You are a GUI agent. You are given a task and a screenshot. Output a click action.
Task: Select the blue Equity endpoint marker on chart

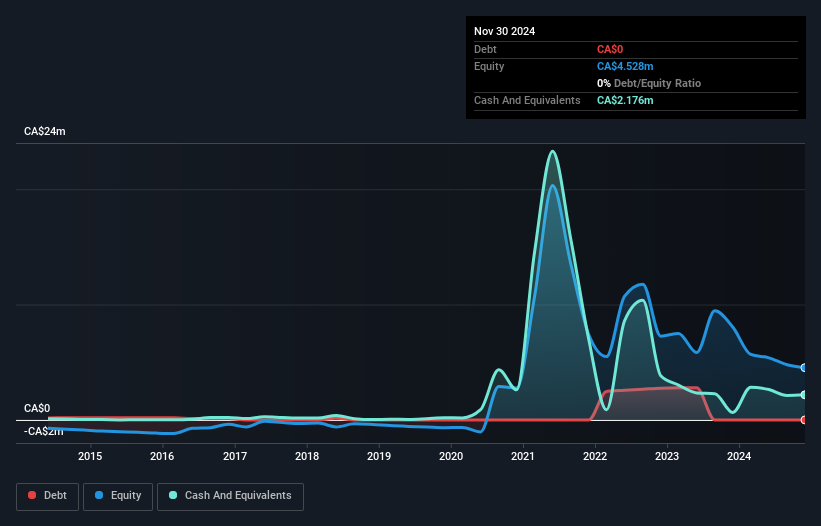click(804, 368)
